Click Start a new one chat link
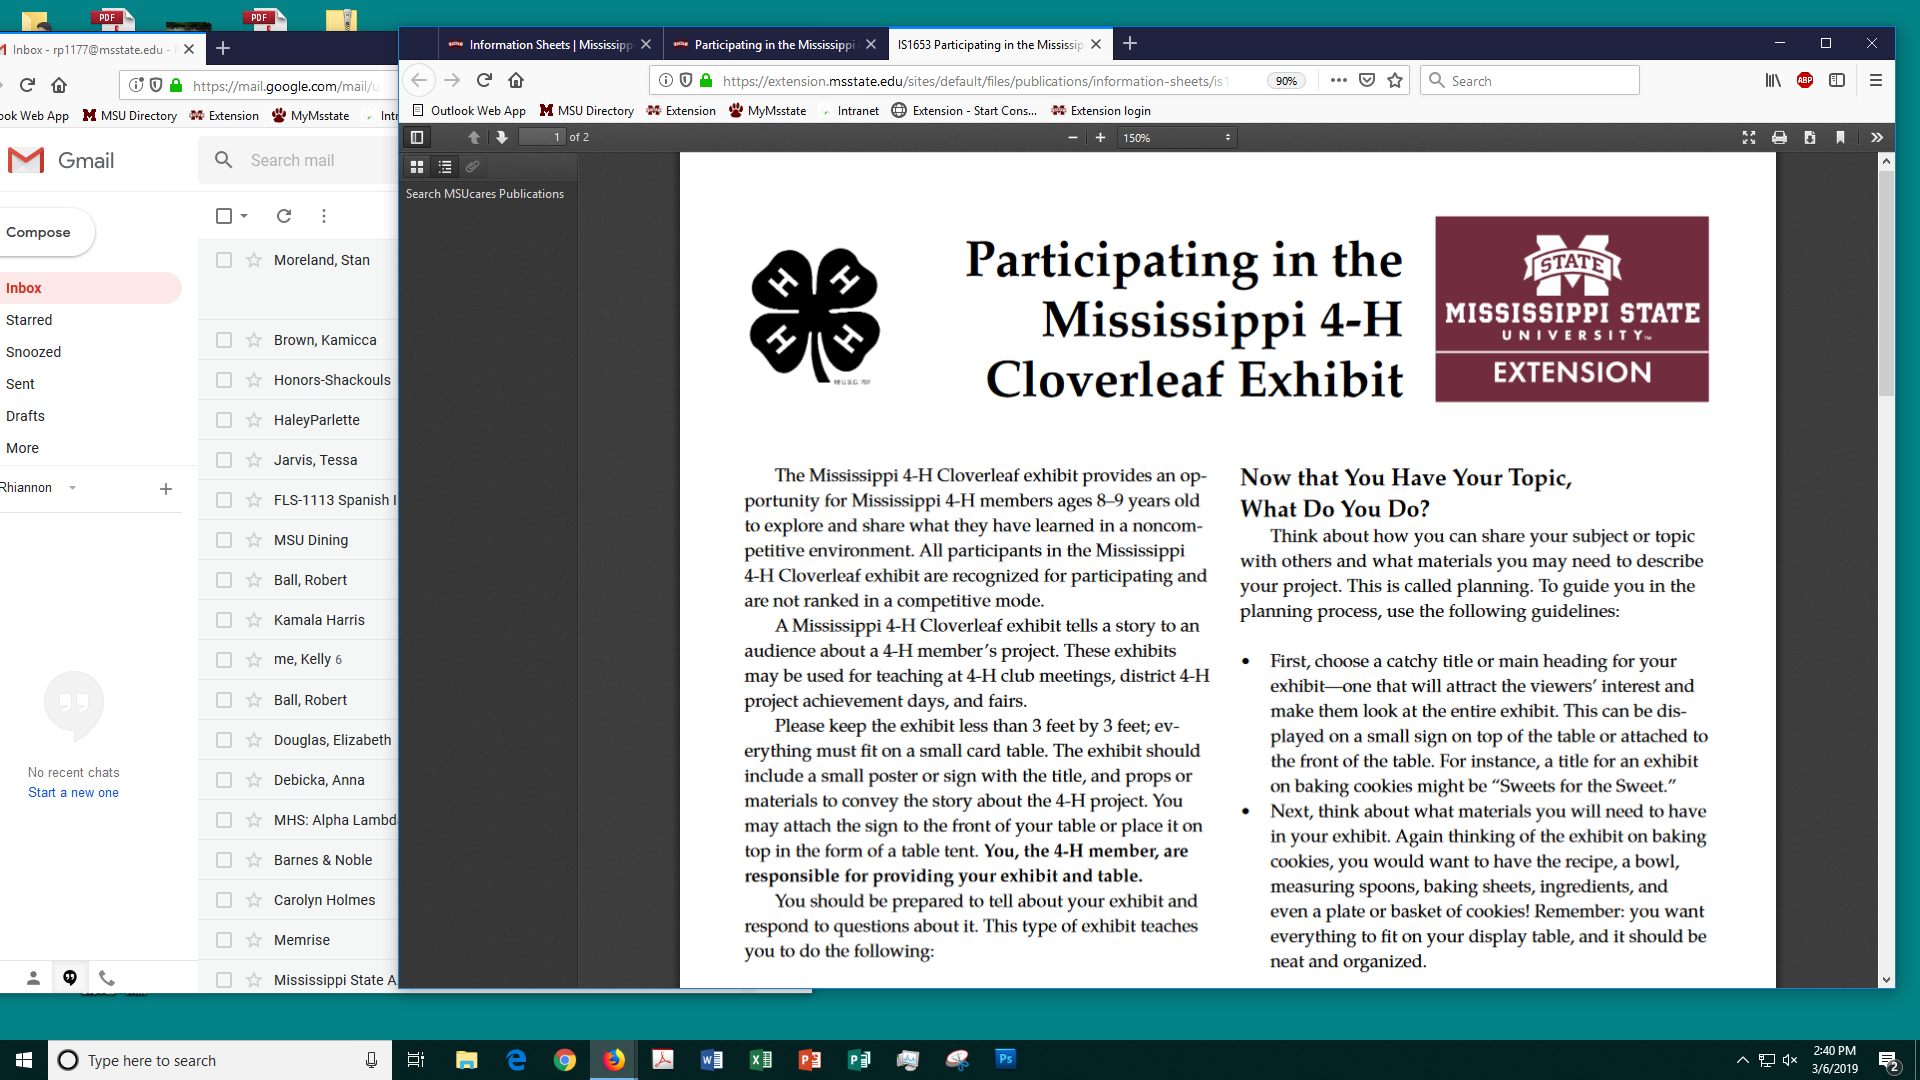The height and width of the screenshot is (1080, 1920). [73, 792]
